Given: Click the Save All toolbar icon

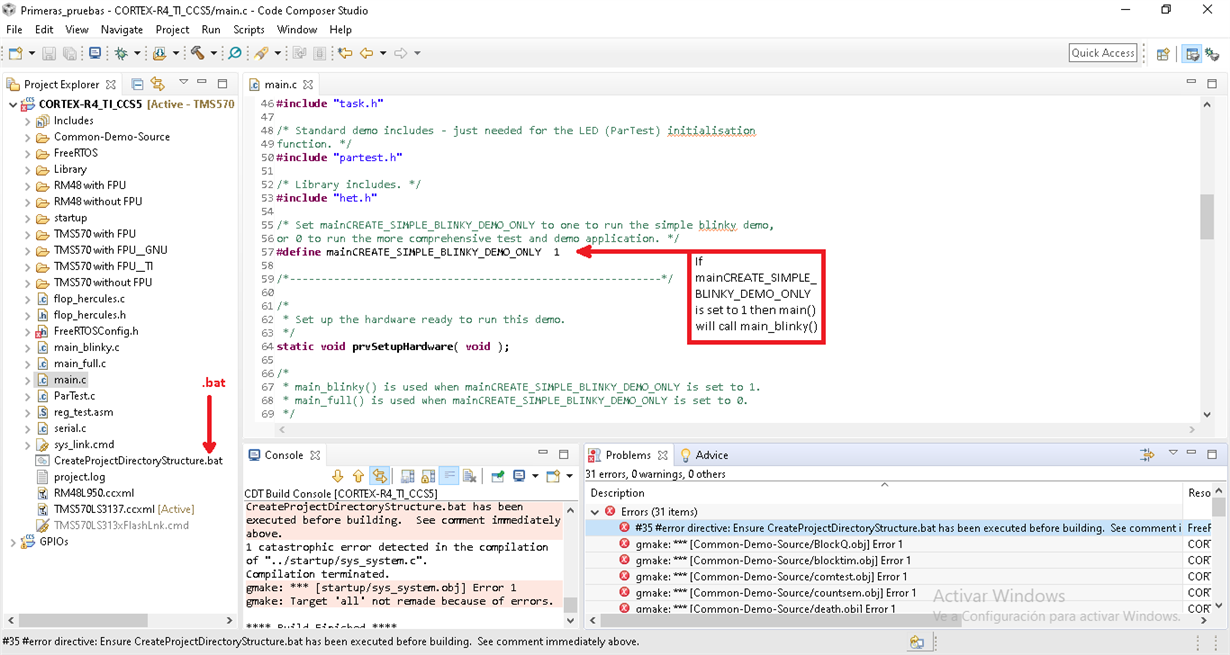Looking at the screenshot, I should coord(70,53).
